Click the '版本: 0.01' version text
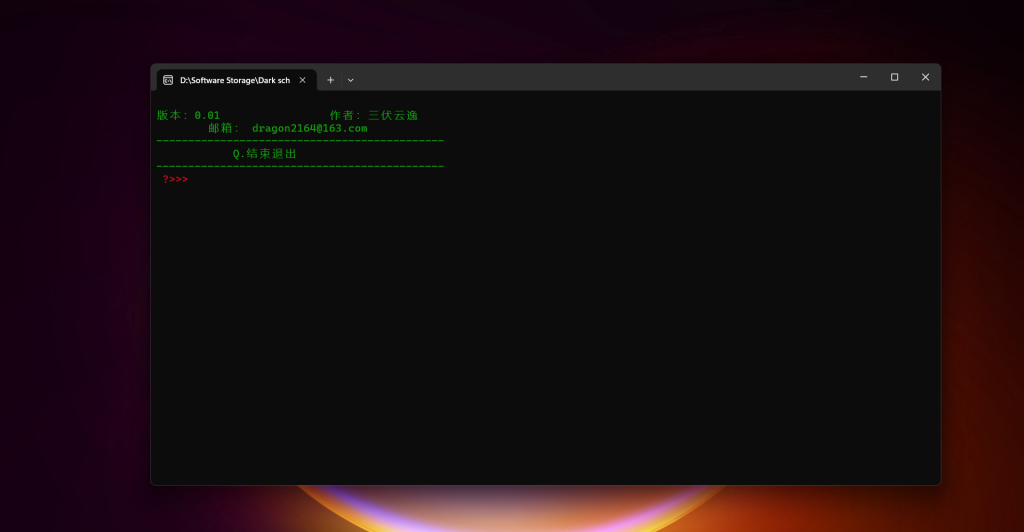This screenshot has width=1024, height=532. click(188, 116)
